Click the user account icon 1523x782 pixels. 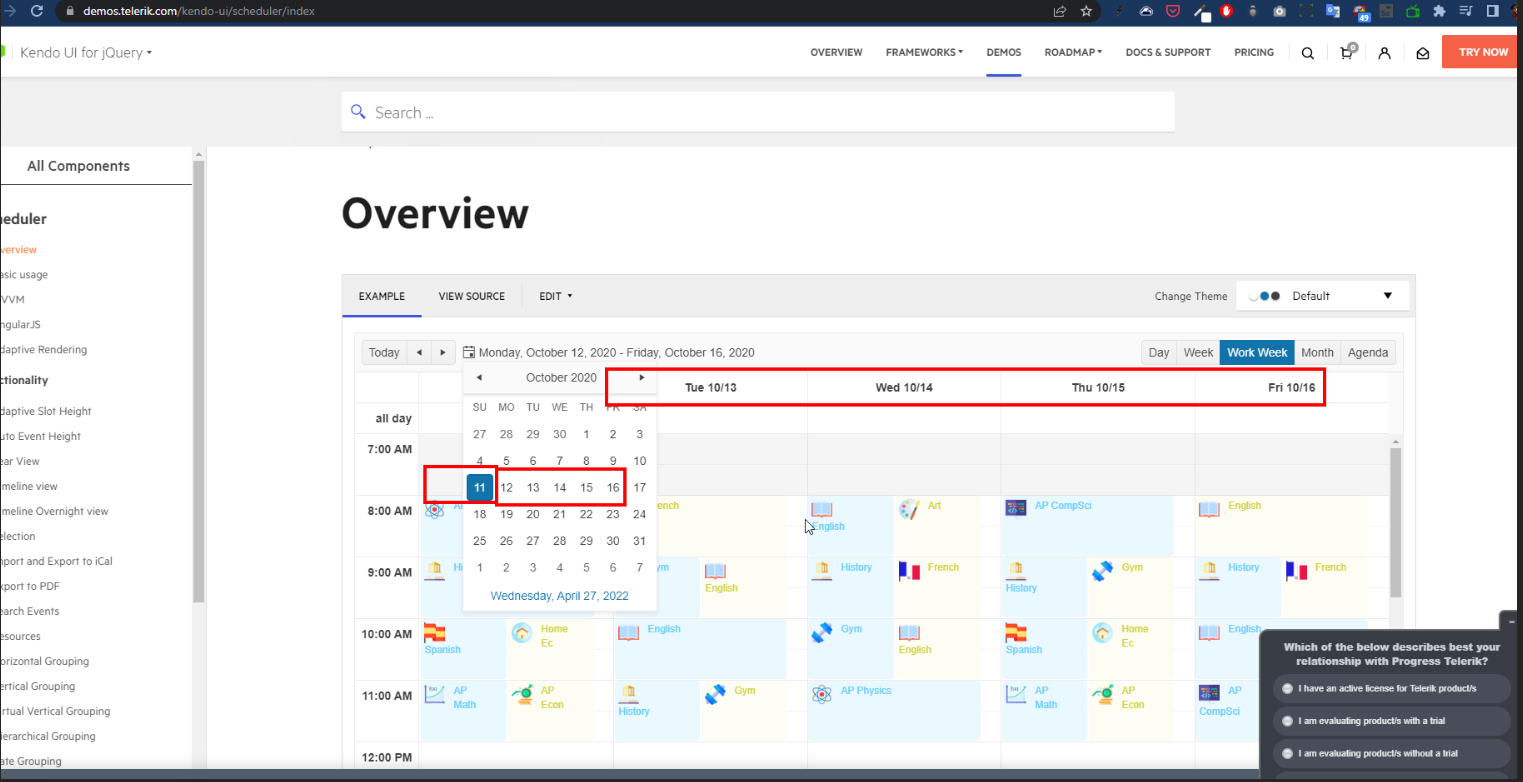point(1384,53)
